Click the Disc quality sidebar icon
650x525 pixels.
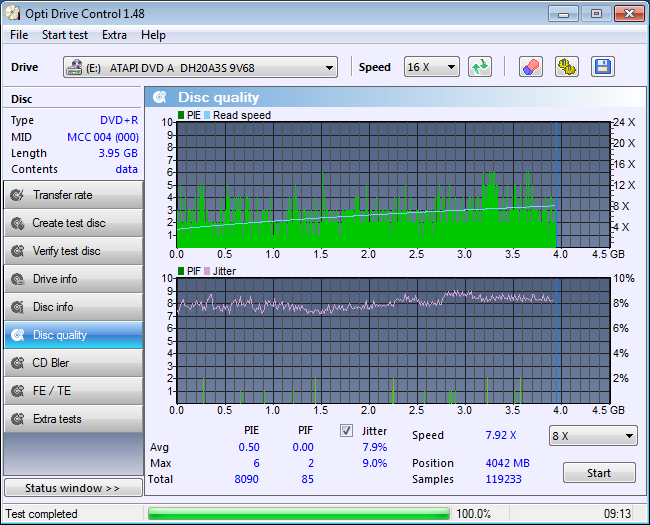17,335
